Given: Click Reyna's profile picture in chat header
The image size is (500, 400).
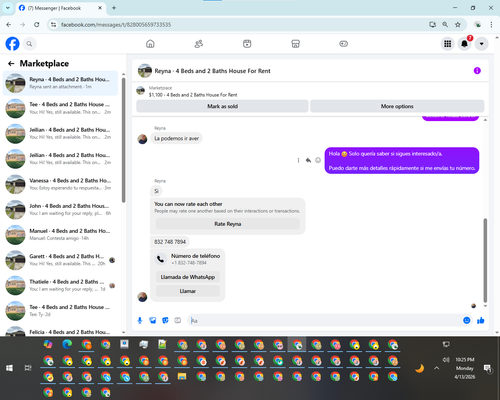Looking at the screenshot, I should 145,71.
